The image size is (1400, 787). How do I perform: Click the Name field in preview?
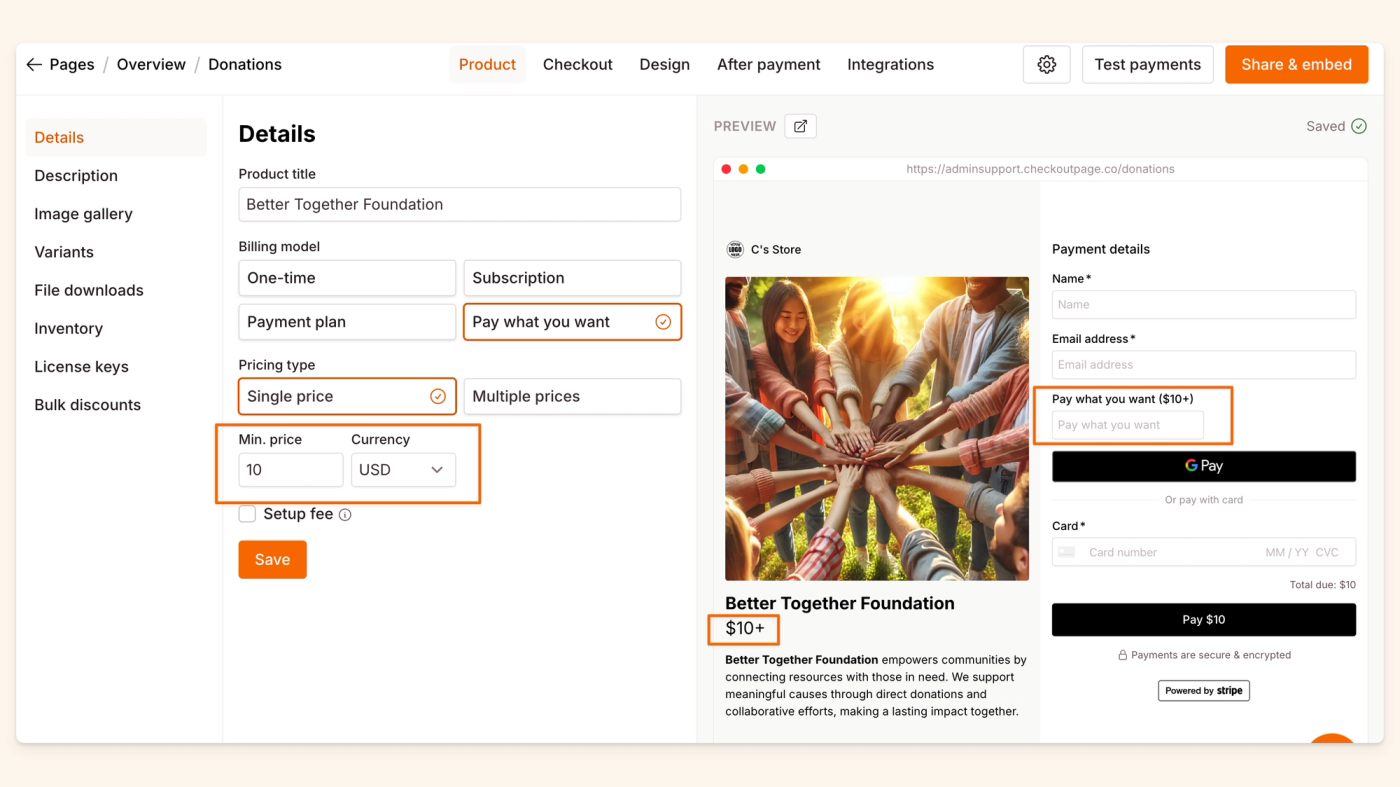1204,304
